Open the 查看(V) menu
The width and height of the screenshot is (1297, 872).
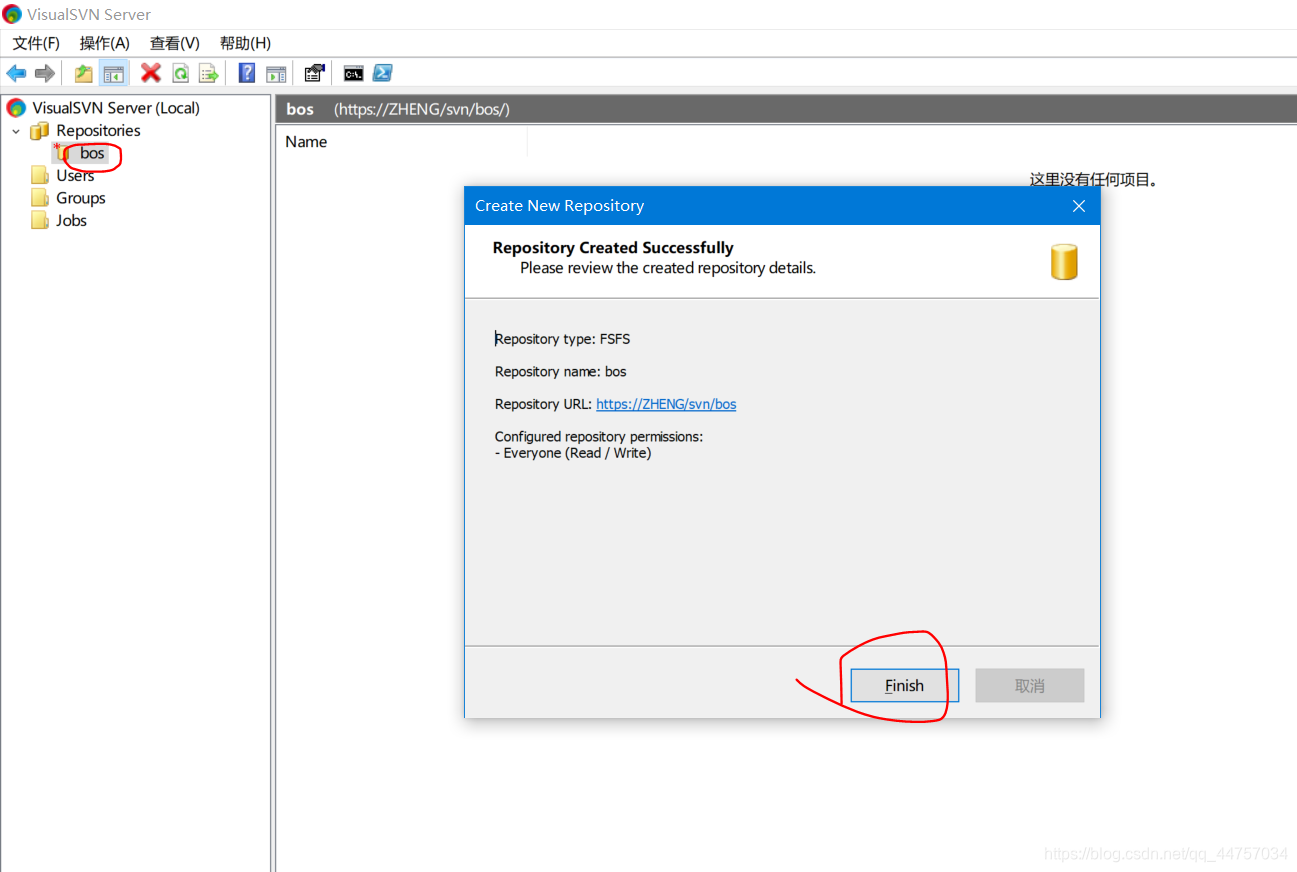coord(175,43)
